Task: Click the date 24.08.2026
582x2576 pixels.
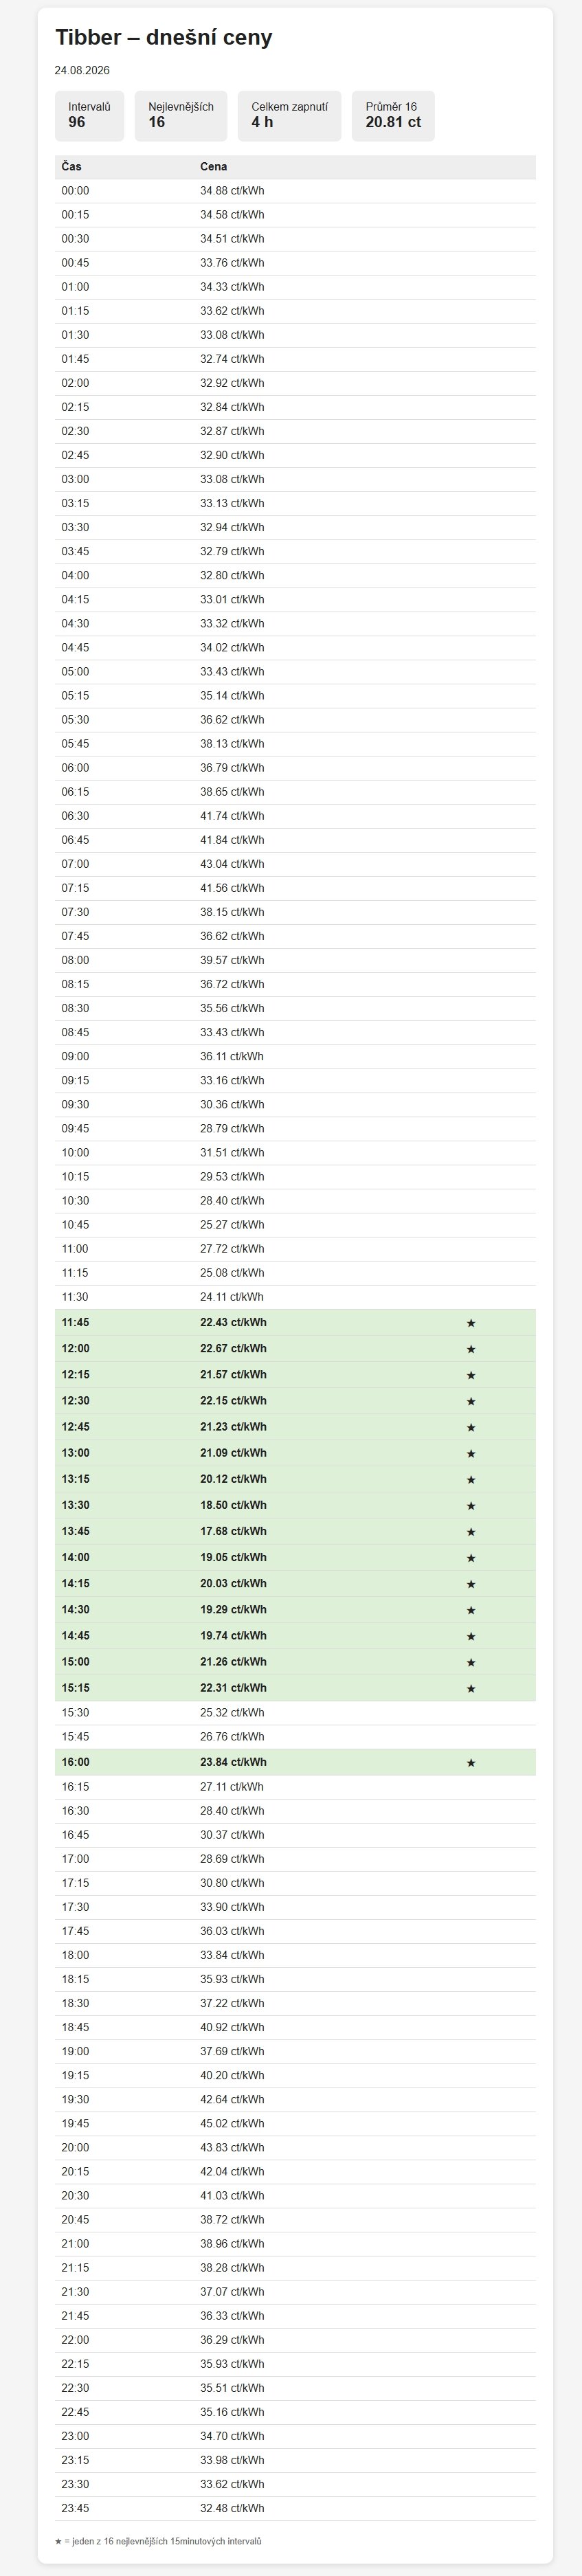Action: point(82,70)
